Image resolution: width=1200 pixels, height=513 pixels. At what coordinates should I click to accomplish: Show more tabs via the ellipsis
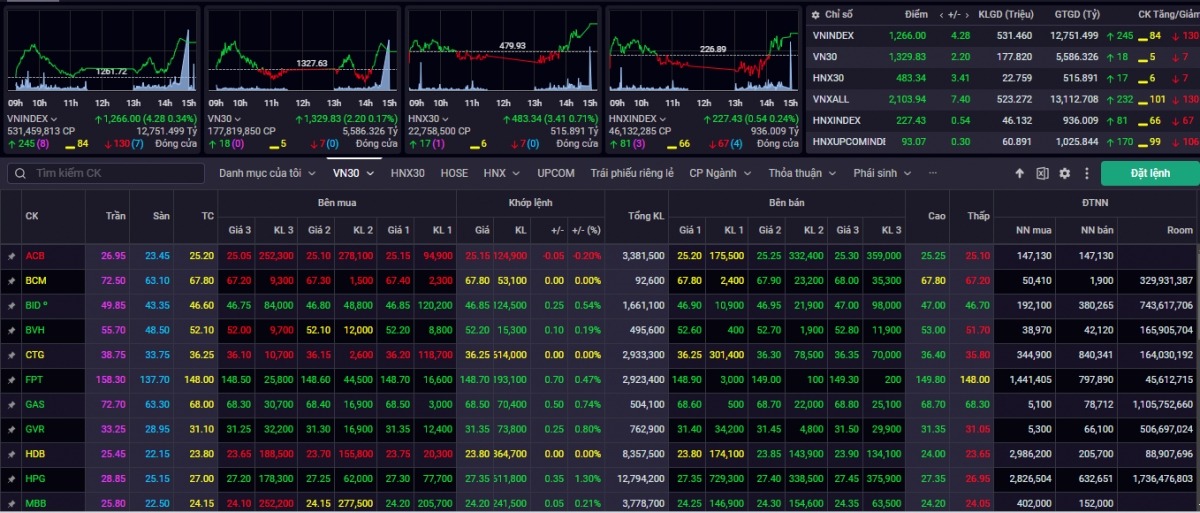(x=933, y=173)
